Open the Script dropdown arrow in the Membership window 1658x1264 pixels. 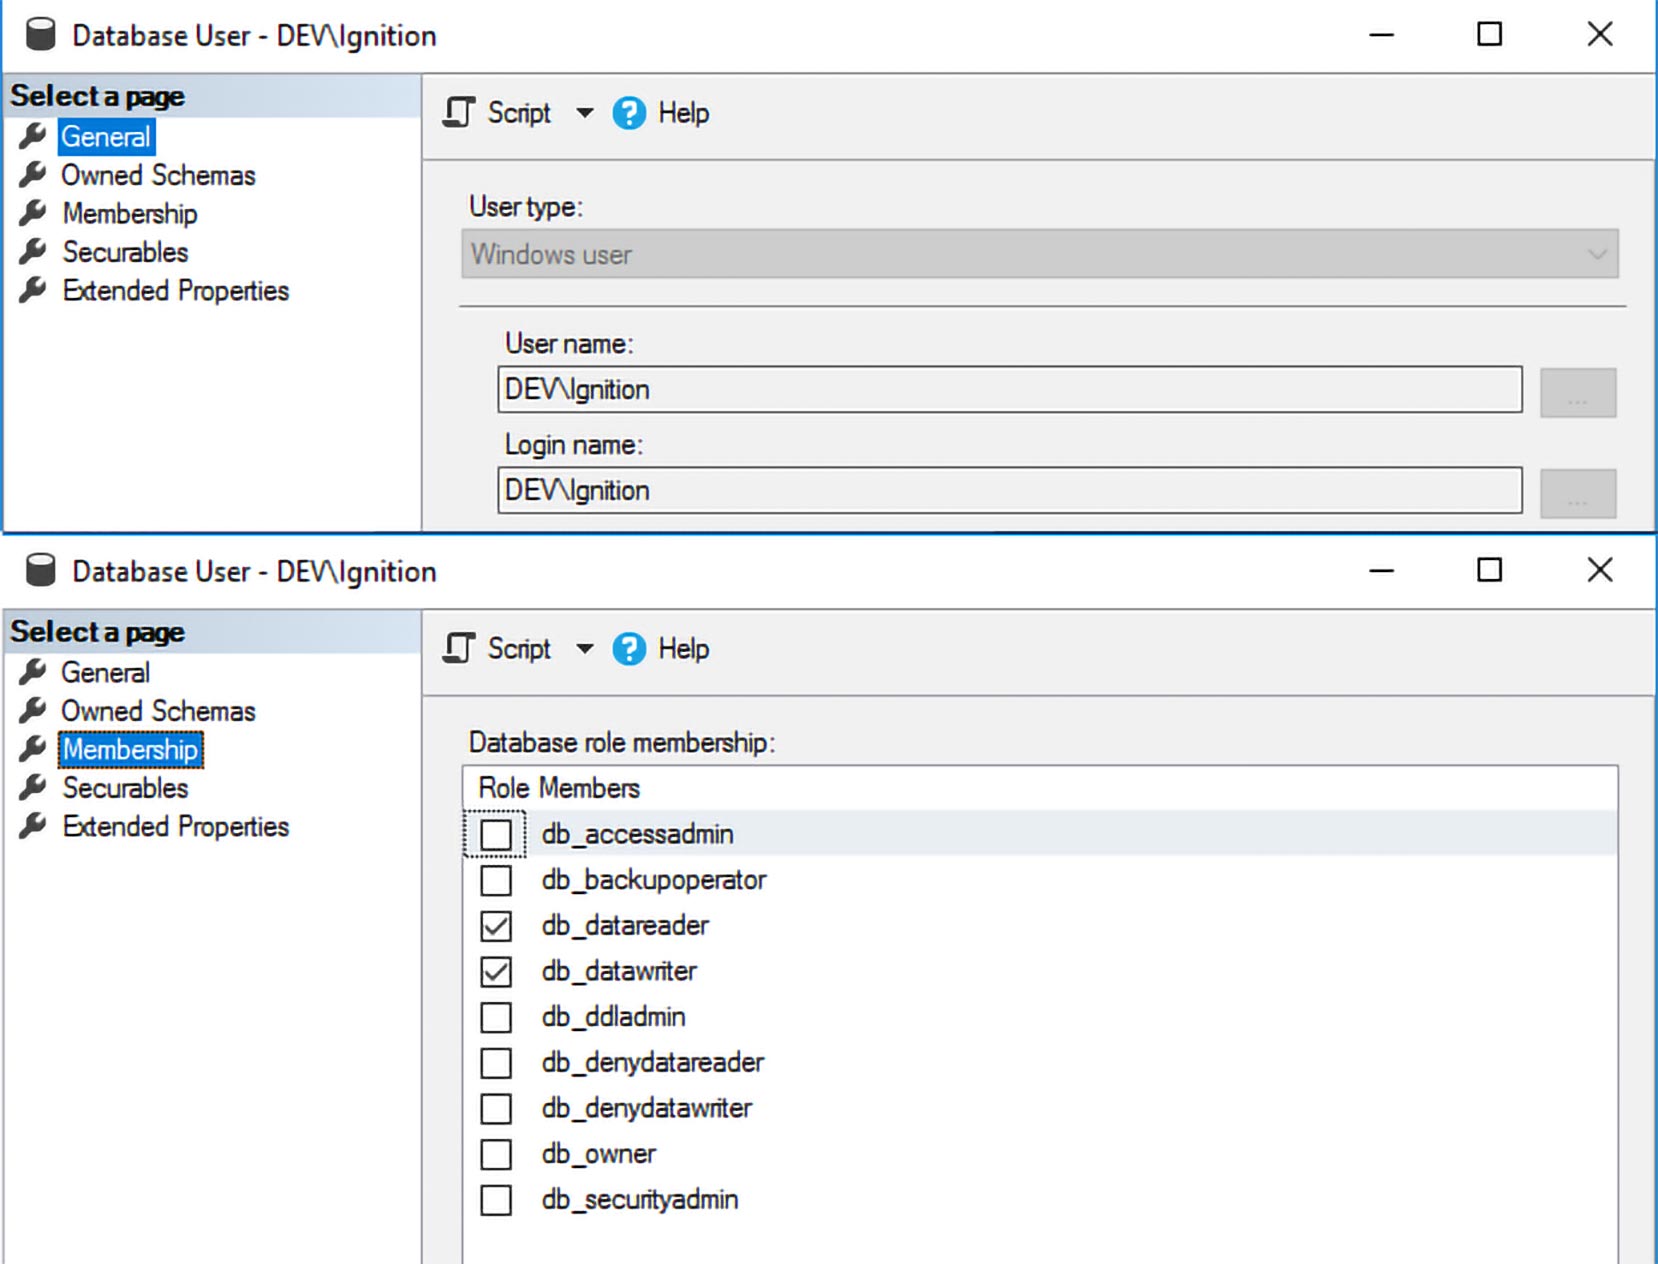pyautogui.click(x=585, y=649)
